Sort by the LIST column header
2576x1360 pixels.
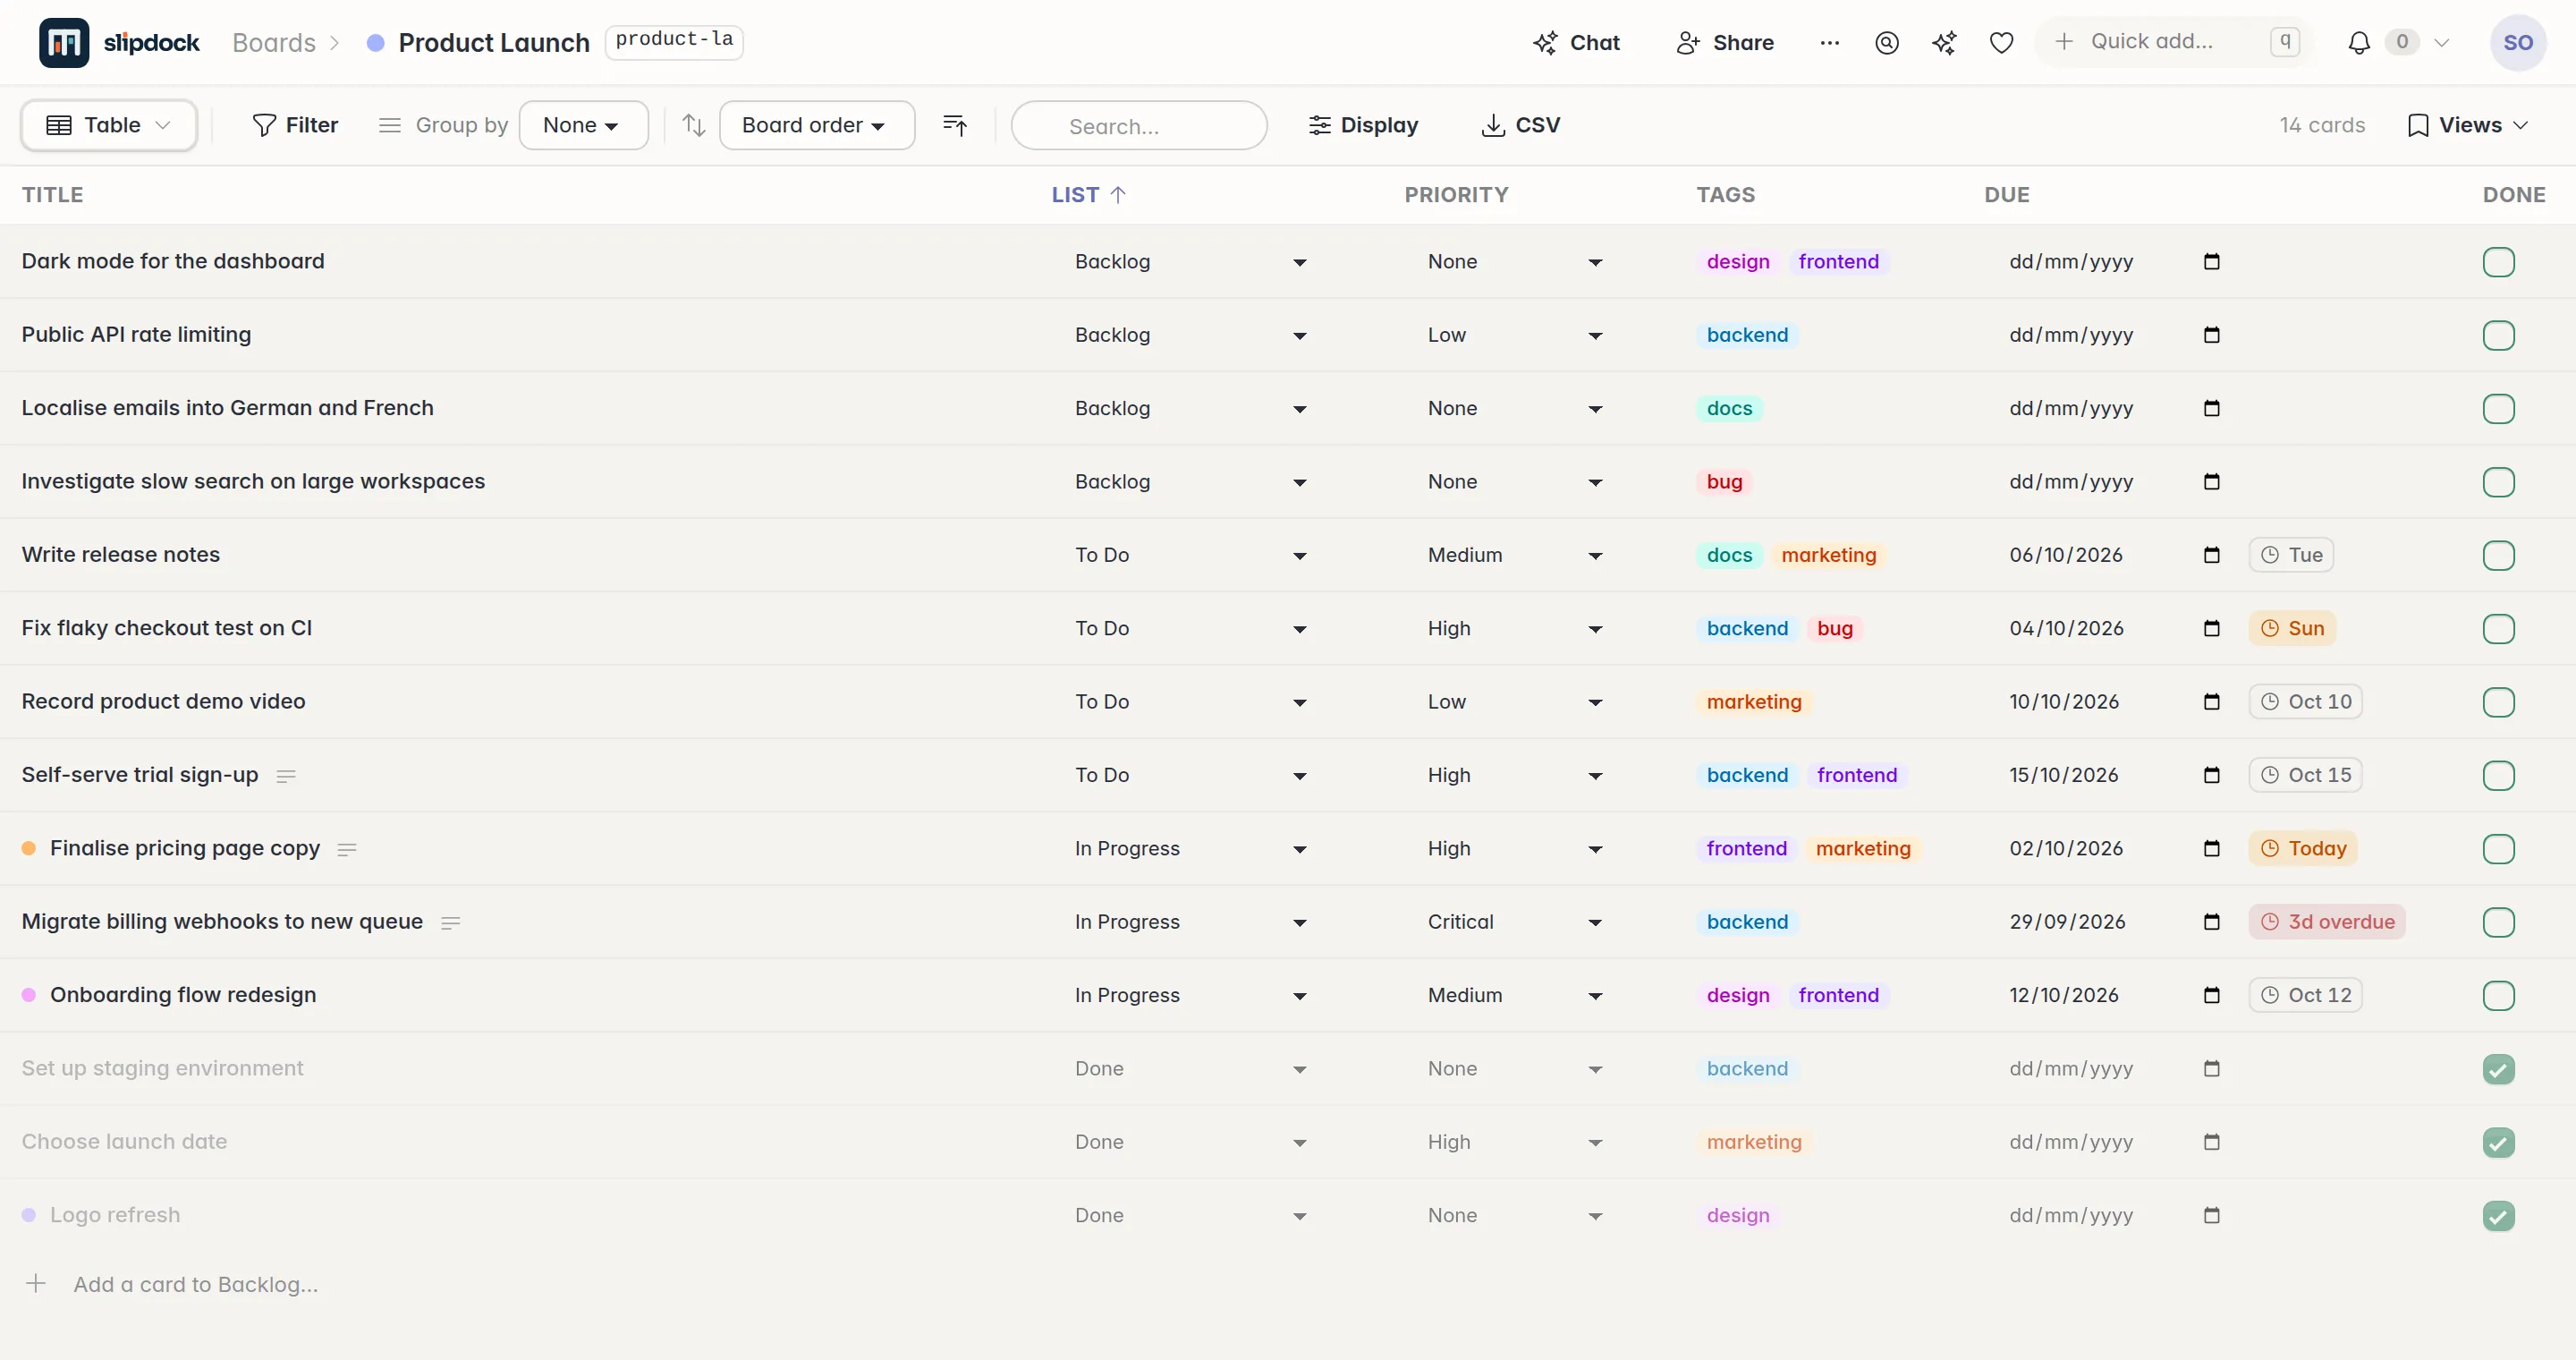click(x=1088, y=195)
